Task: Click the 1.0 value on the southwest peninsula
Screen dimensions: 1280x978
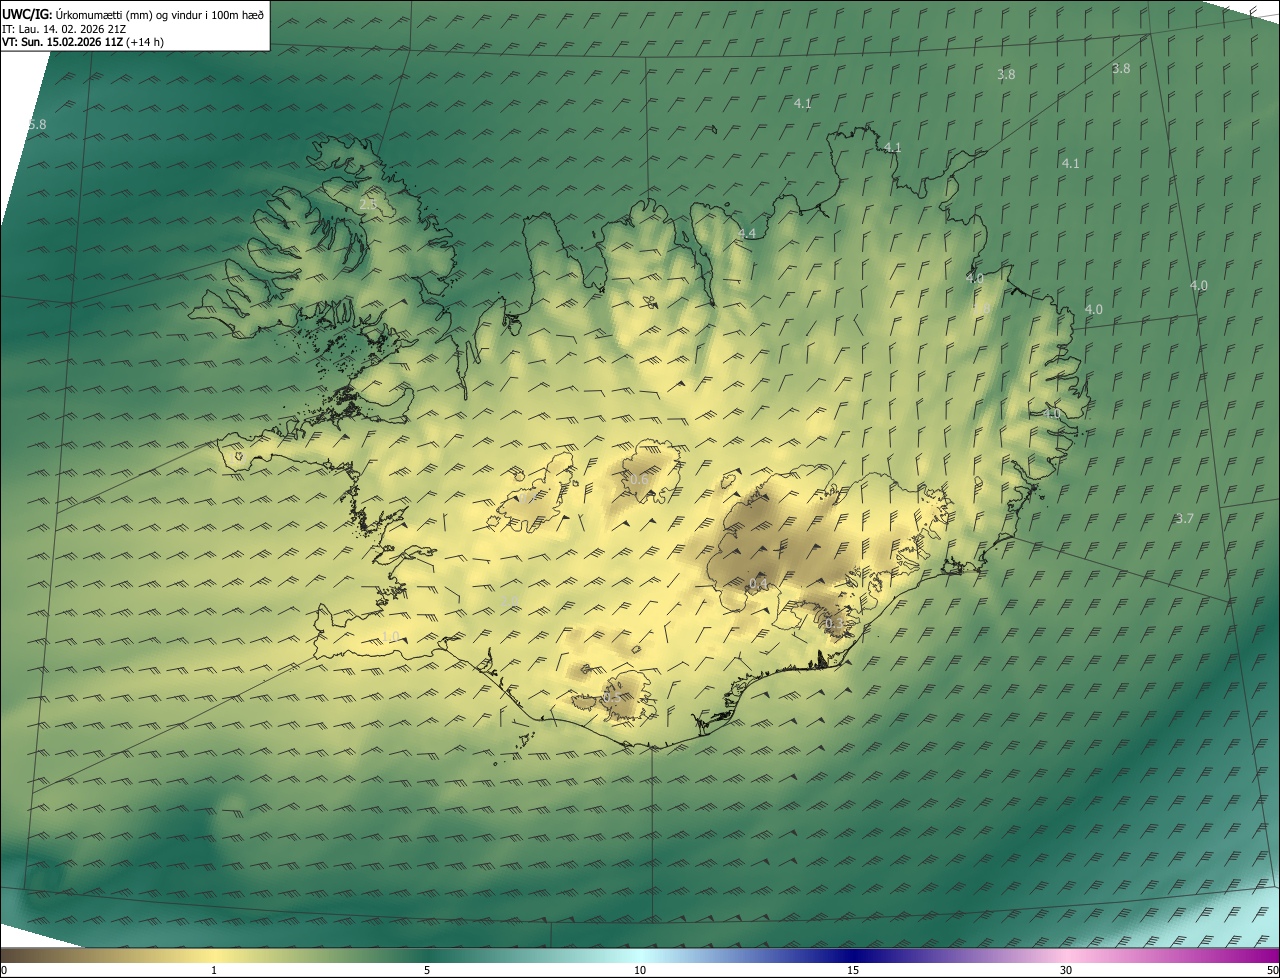Action: 390,637
